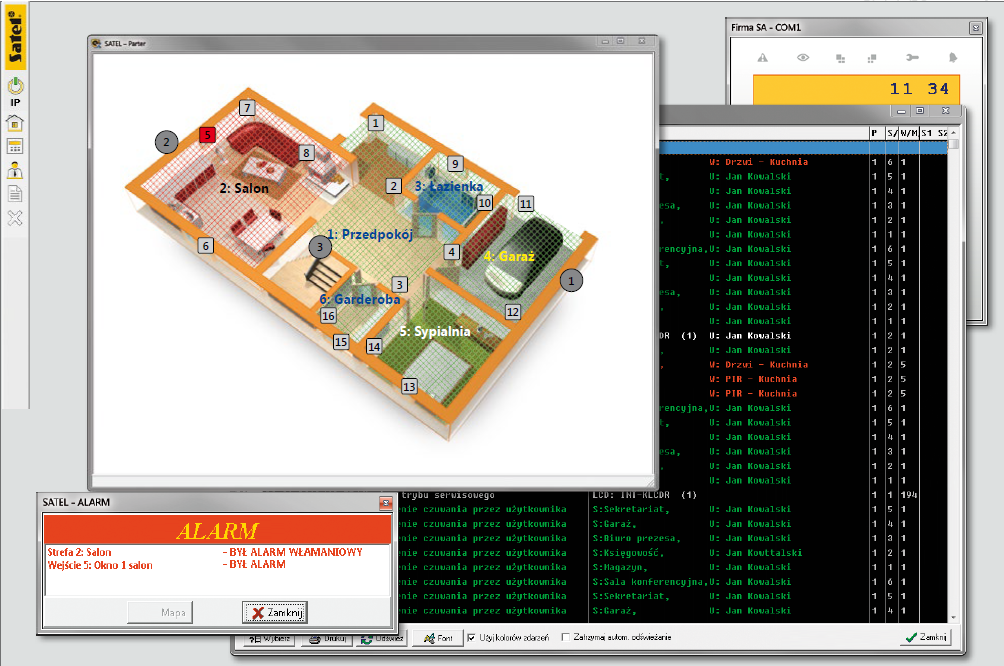Click the scroll up arrow in event log

[953, 133]
